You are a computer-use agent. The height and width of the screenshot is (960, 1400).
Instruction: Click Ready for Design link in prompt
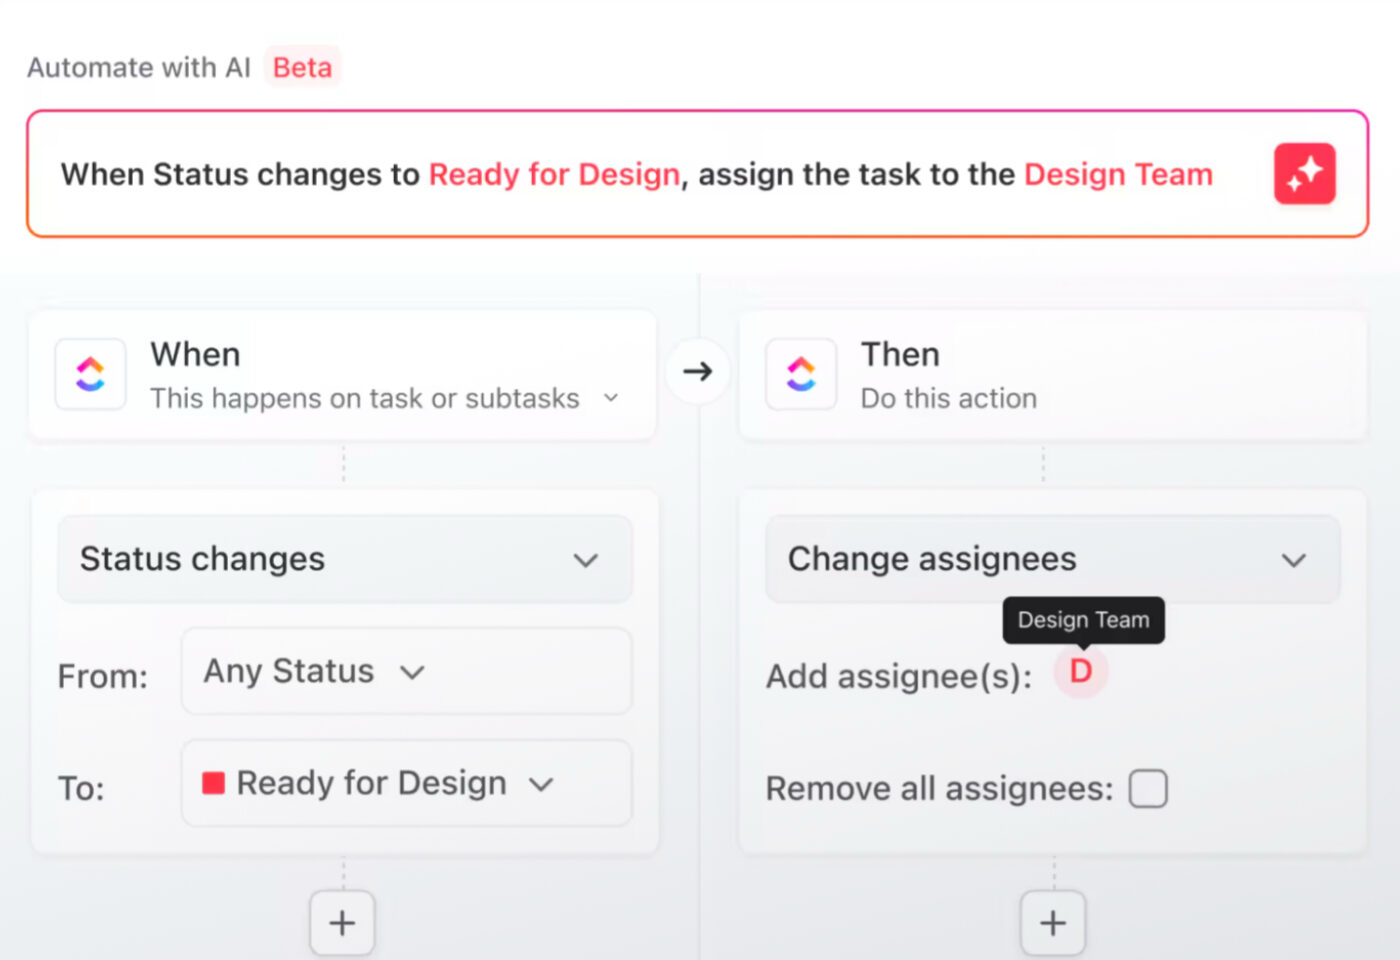point(554,174)
